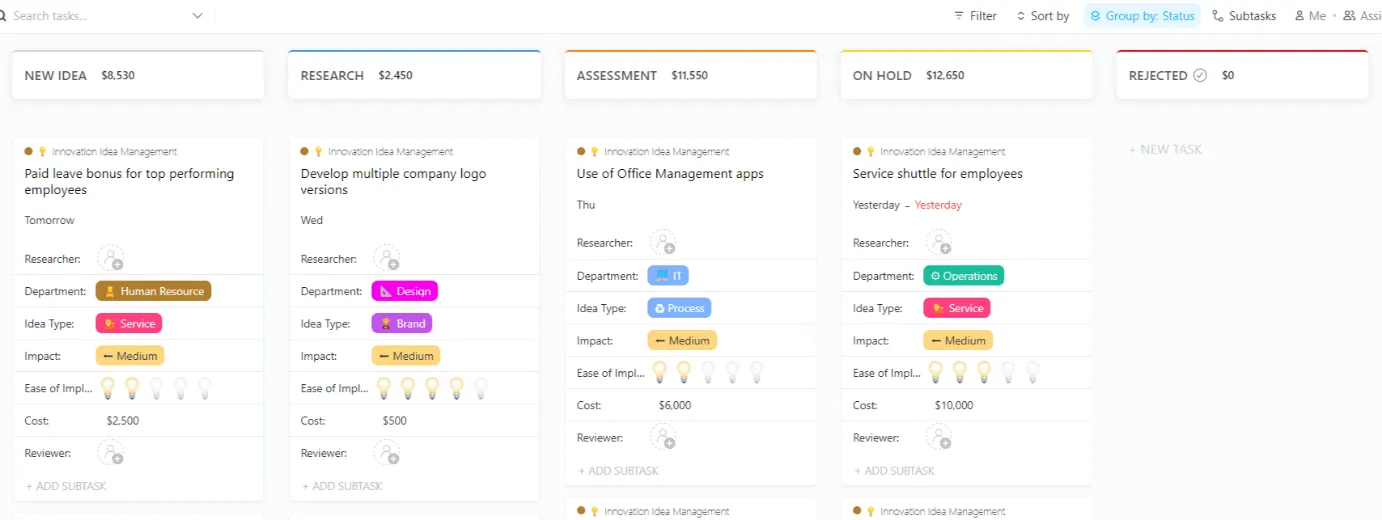Assign researcher on Paid leave bonus card
The height and width of the screenshot is (520, 1382).
click(x=111, y=258)
